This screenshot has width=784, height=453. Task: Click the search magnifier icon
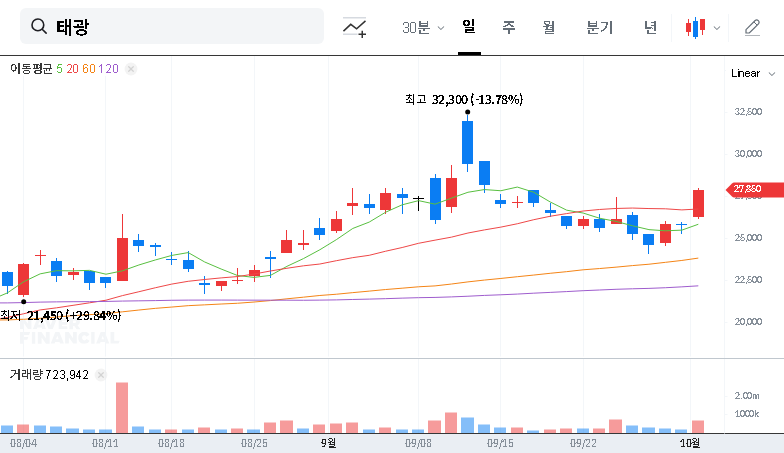point(40,27)
